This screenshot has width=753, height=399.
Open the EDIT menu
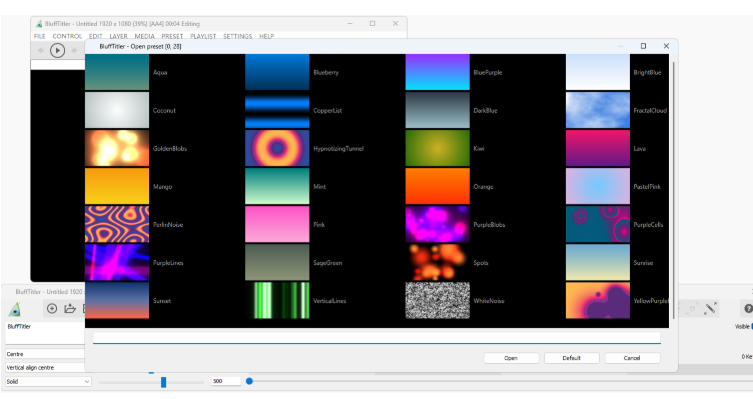pos(96,36)
